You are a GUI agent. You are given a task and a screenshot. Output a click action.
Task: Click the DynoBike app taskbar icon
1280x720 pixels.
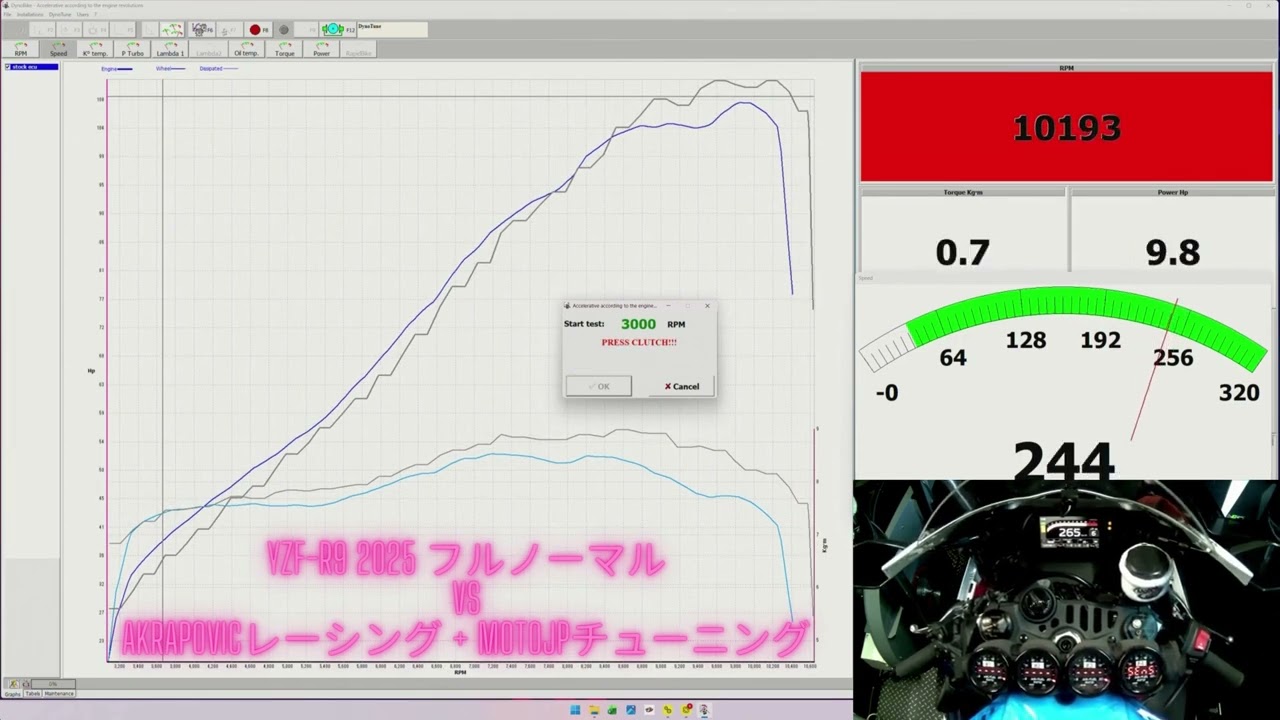click(704, 710)
